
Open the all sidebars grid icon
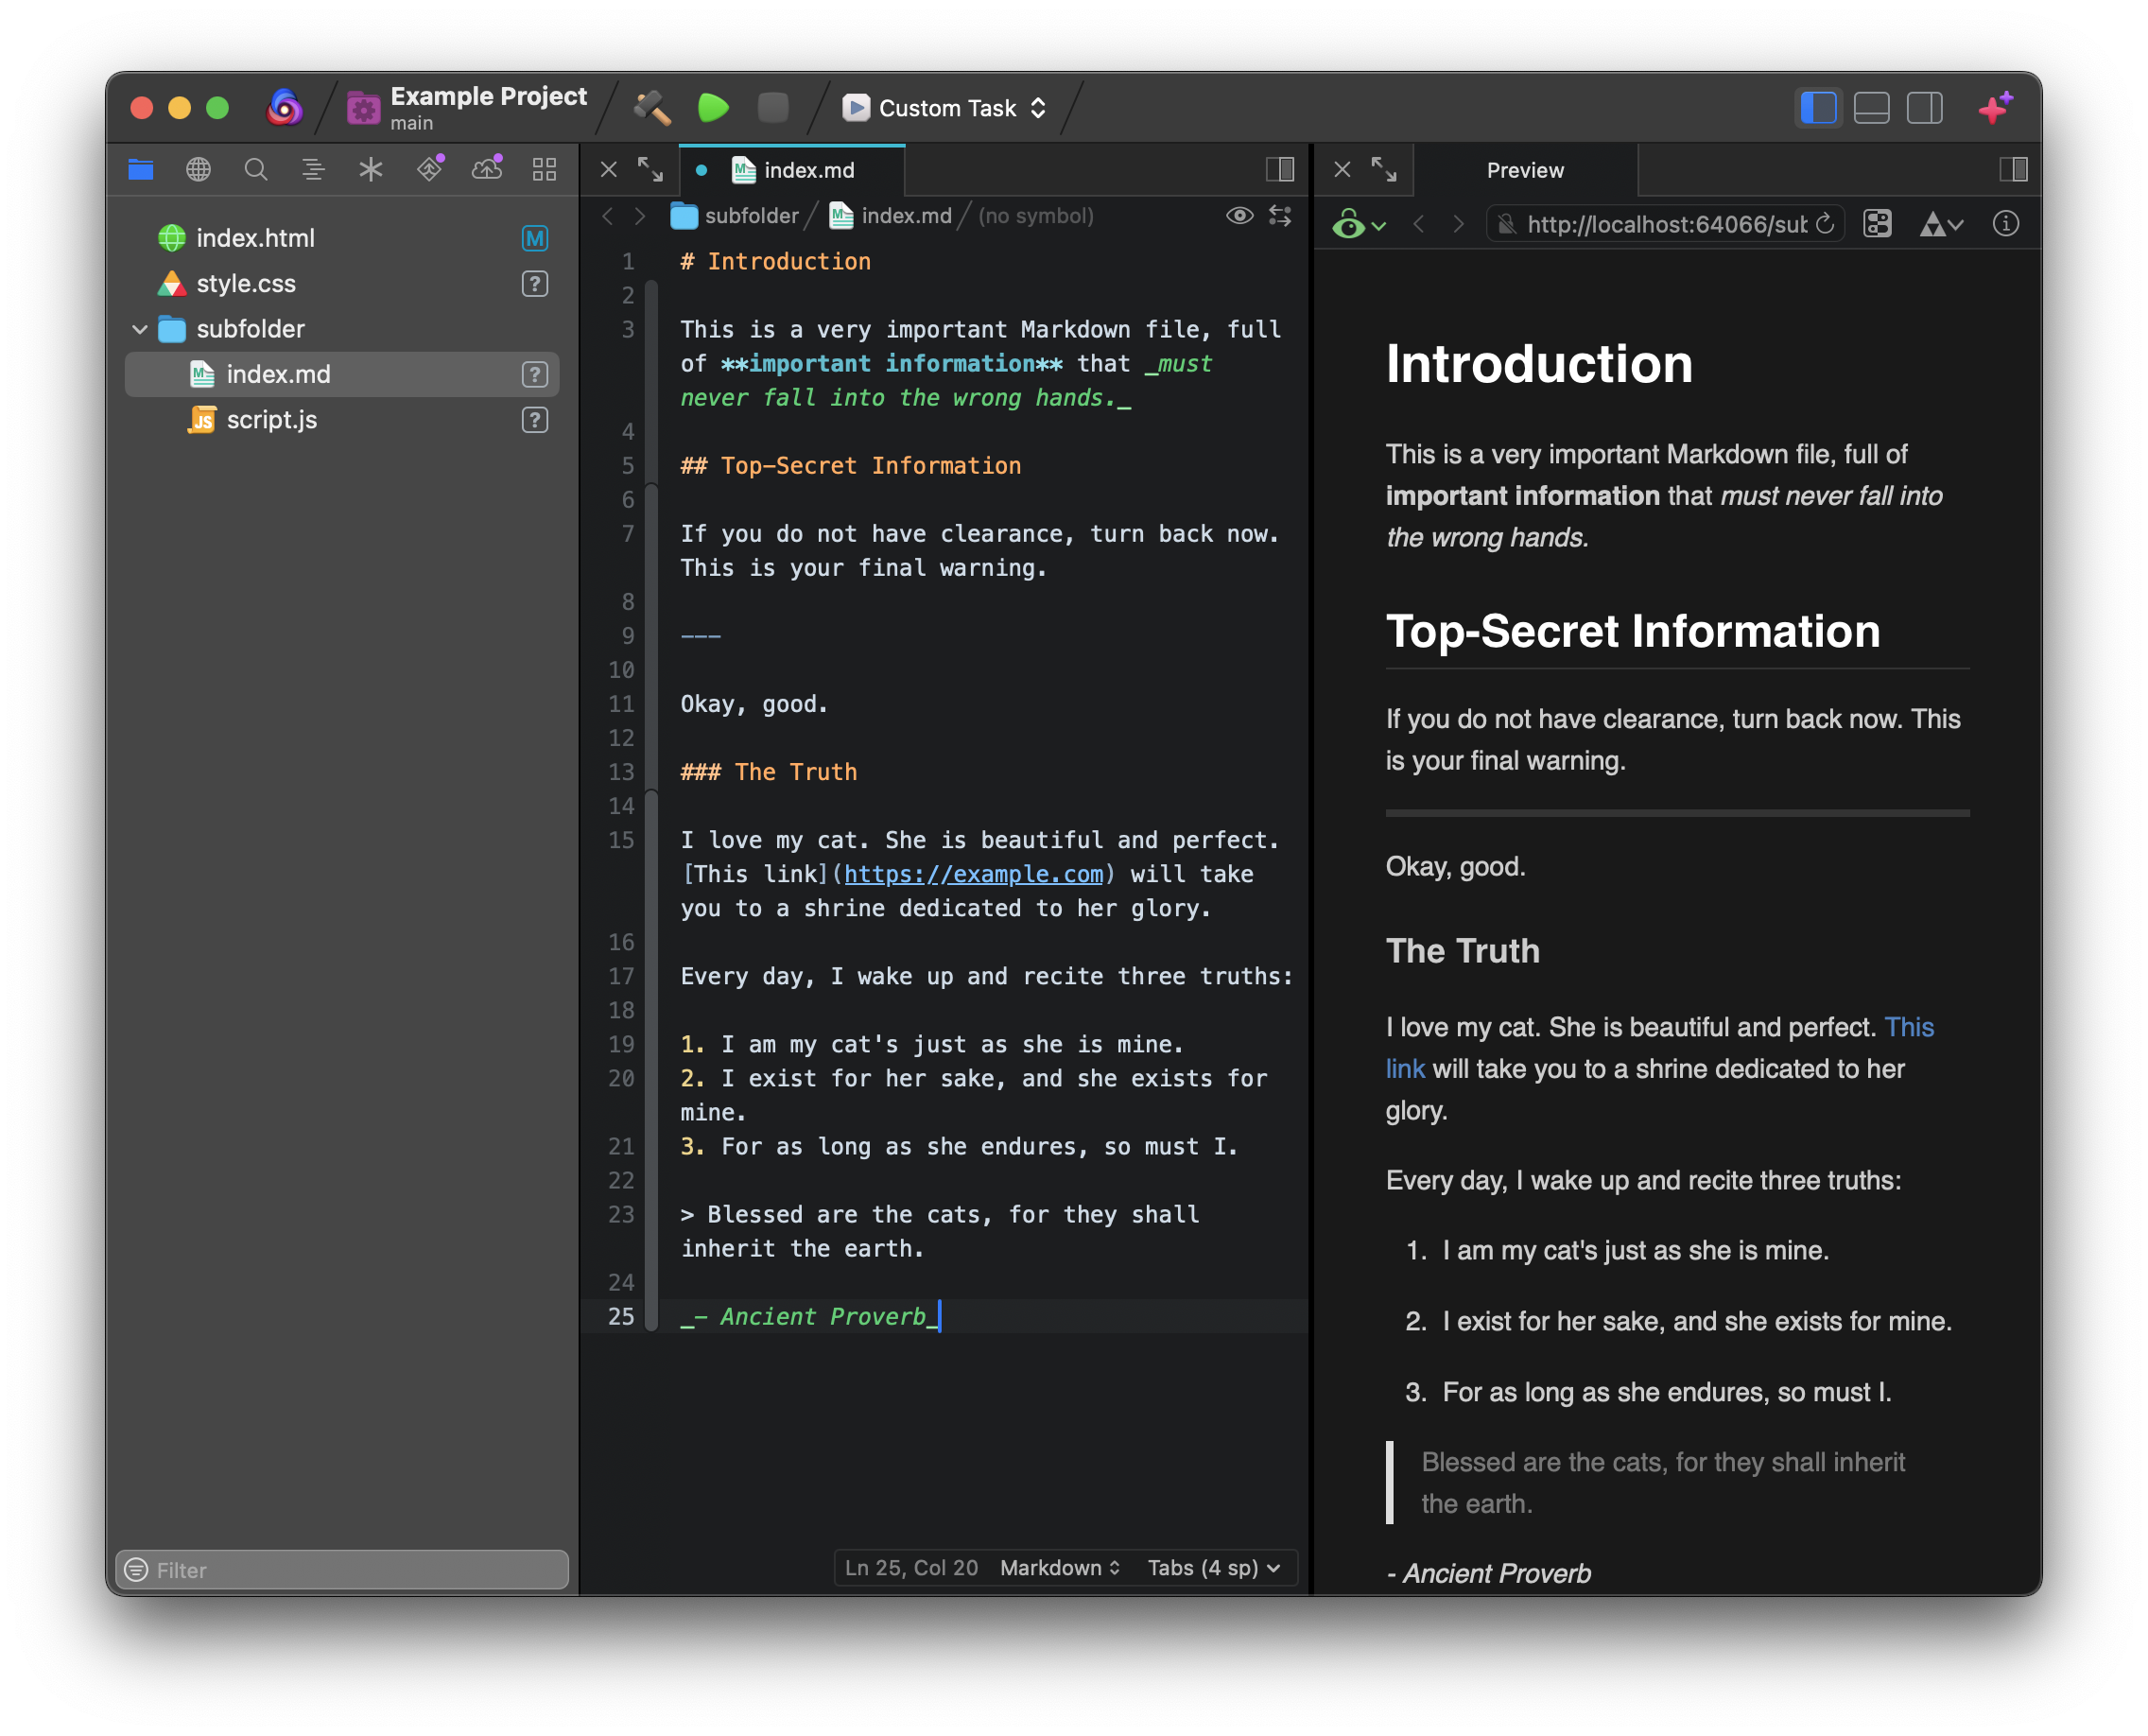(544, 169)
